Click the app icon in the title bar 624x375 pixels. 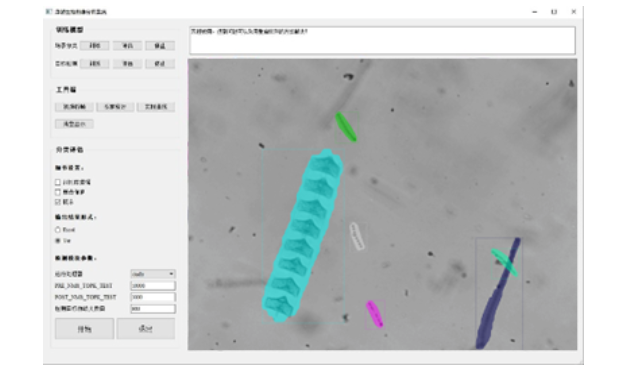tap(49, 12)
